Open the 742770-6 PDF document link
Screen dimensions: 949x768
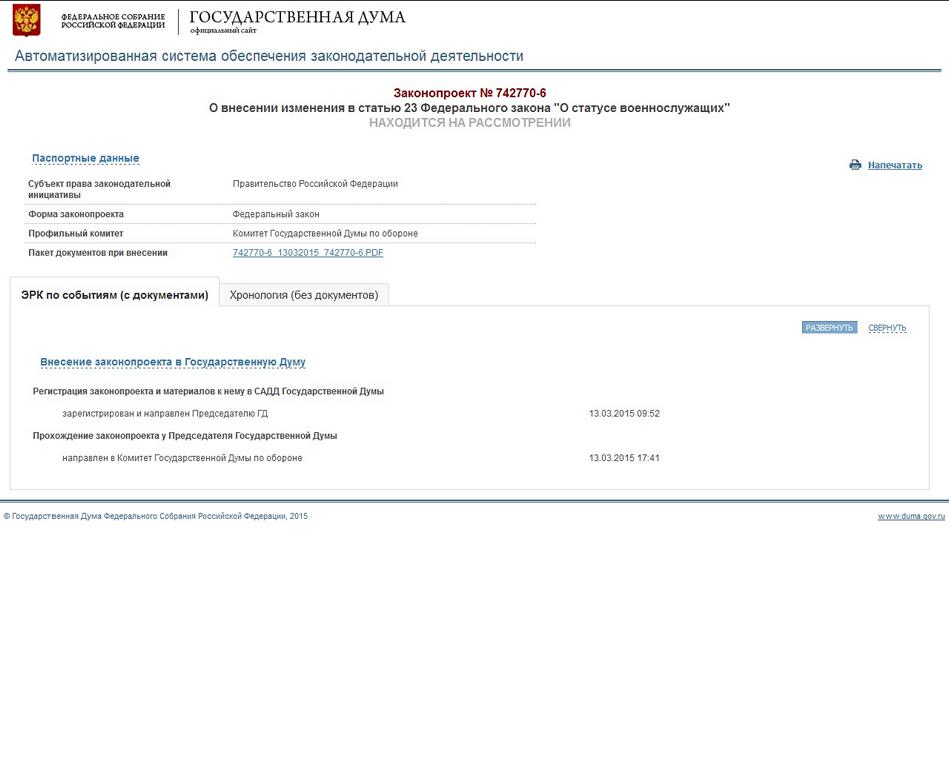click(x=307, y=253)
